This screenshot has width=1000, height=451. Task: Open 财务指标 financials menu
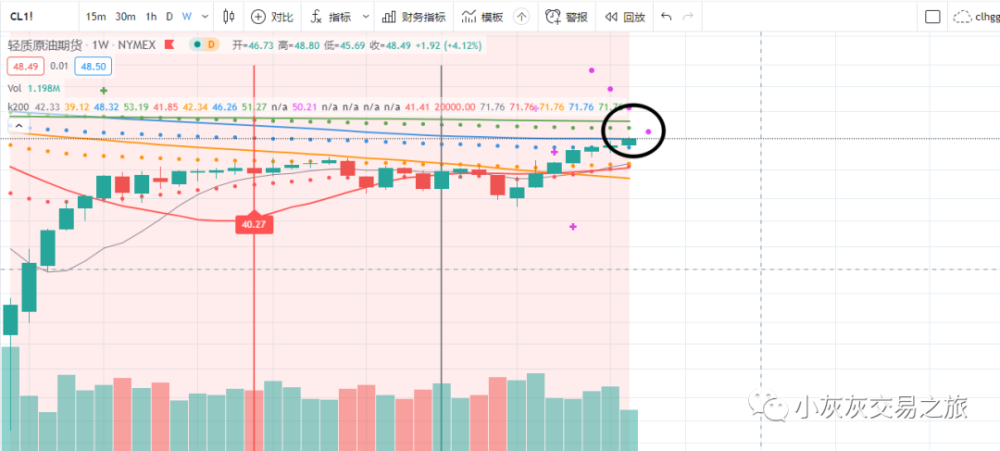pos(414,17)
